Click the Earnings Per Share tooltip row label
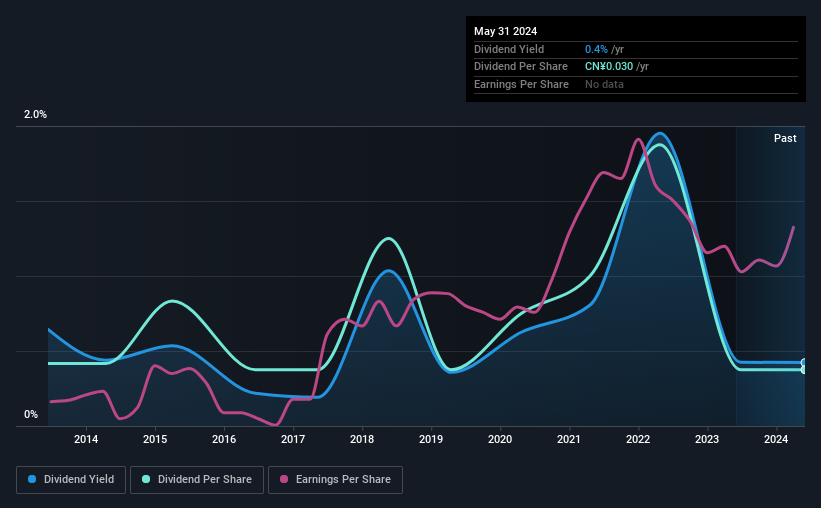The width and height of the screenshot is (821, 508). point(521,84)
